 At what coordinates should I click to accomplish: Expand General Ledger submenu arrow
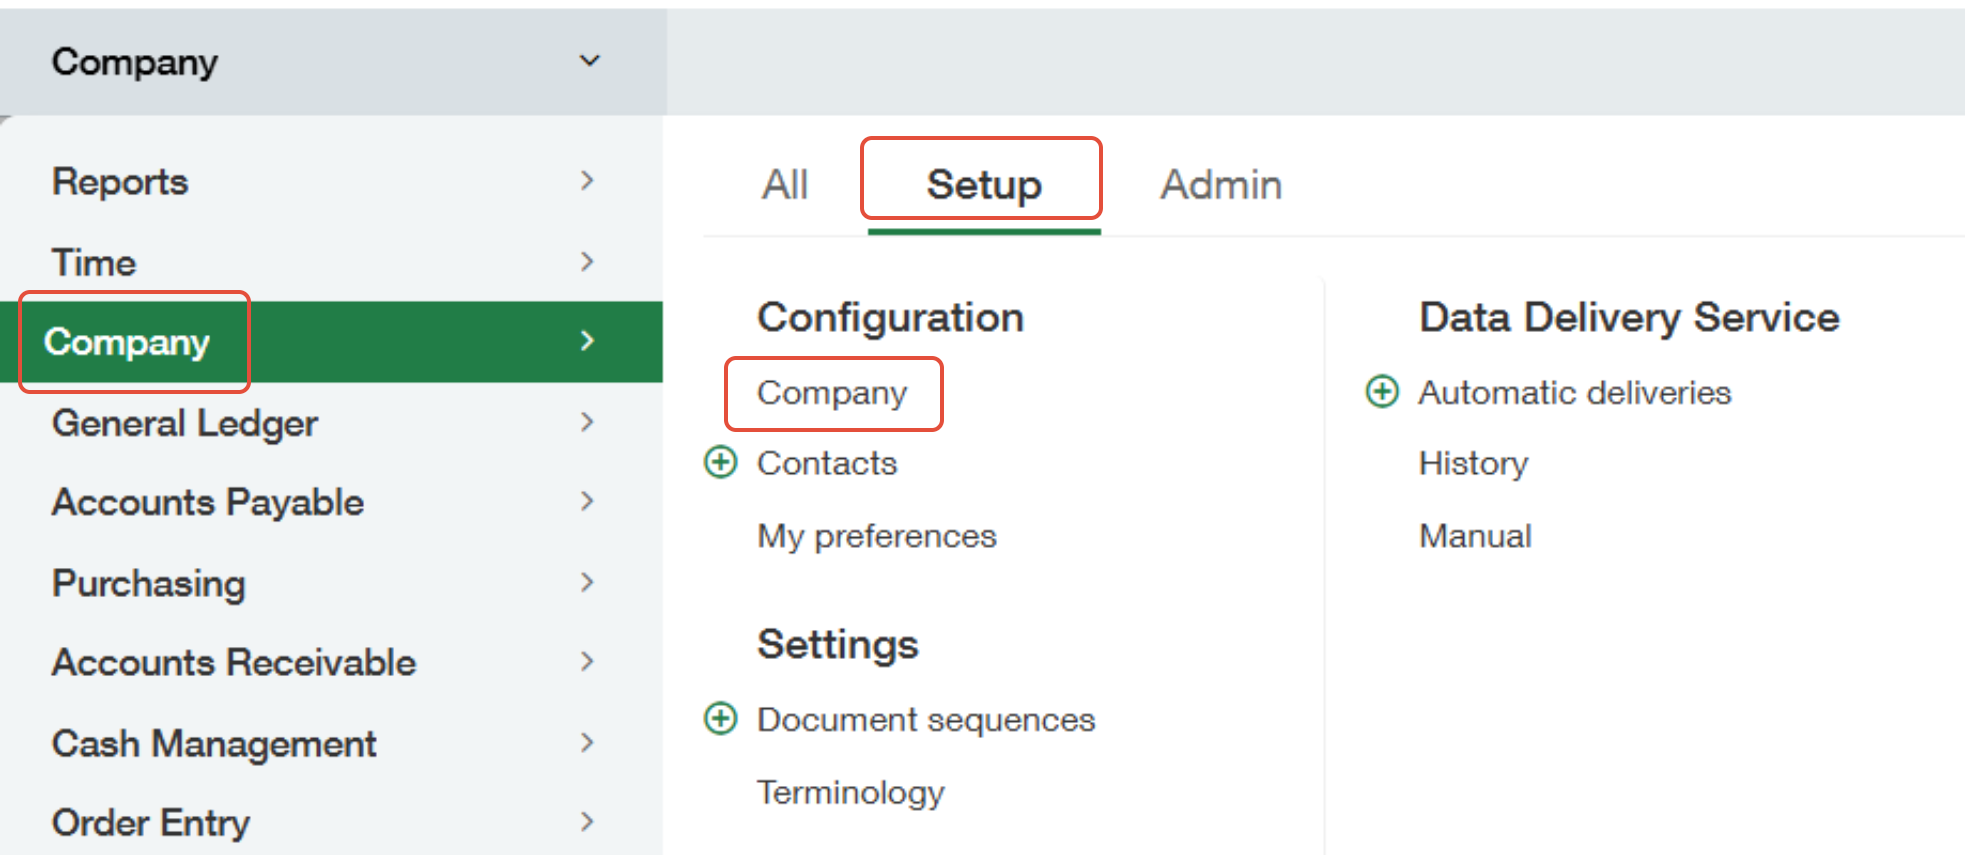coord(587,423)
